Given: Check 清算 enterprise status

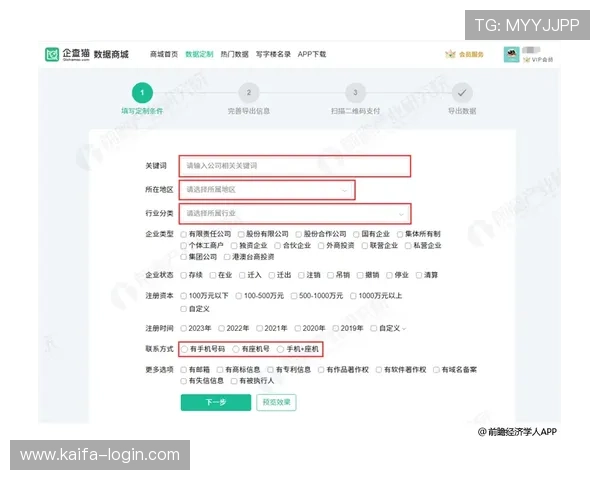Looking at the screenshot, I should click(419, 275).
